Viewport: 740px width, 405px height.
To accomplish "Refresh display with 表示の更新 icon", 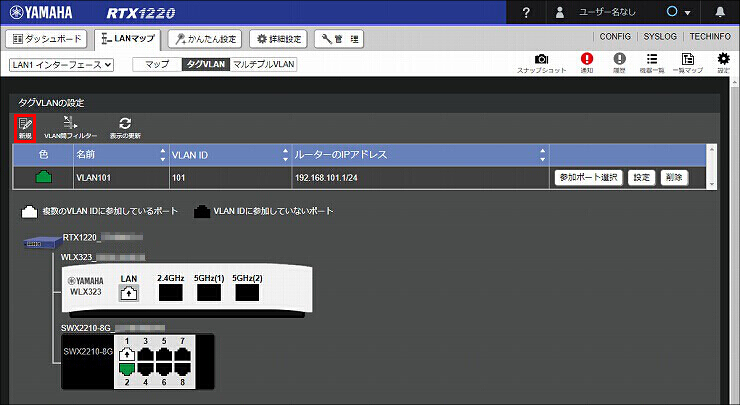I will click(125, 128).
